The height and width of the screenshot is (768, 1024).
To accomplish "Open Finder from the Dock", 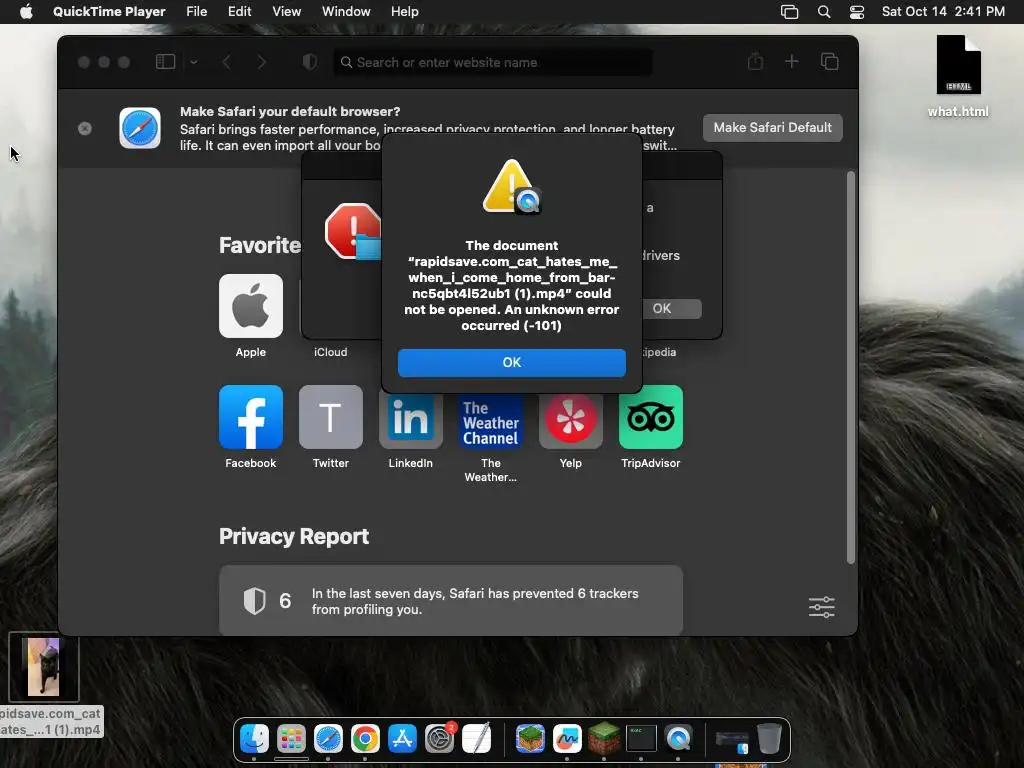I will pos(254,739).
